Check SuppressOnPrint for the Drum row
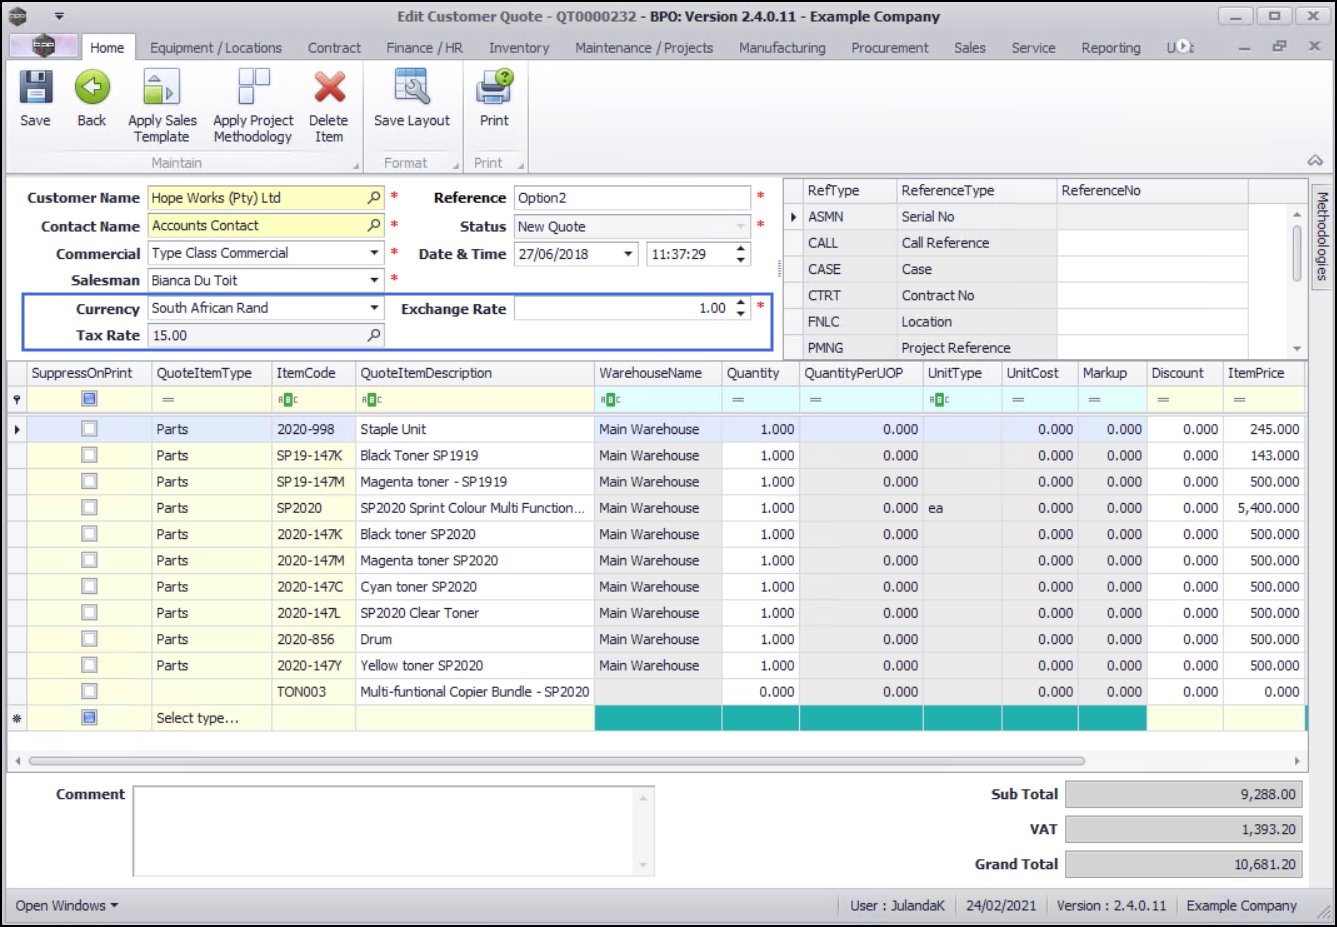The height and width of the screenshot is (927, 1337). pyautogui.click(x=89, y=639)
